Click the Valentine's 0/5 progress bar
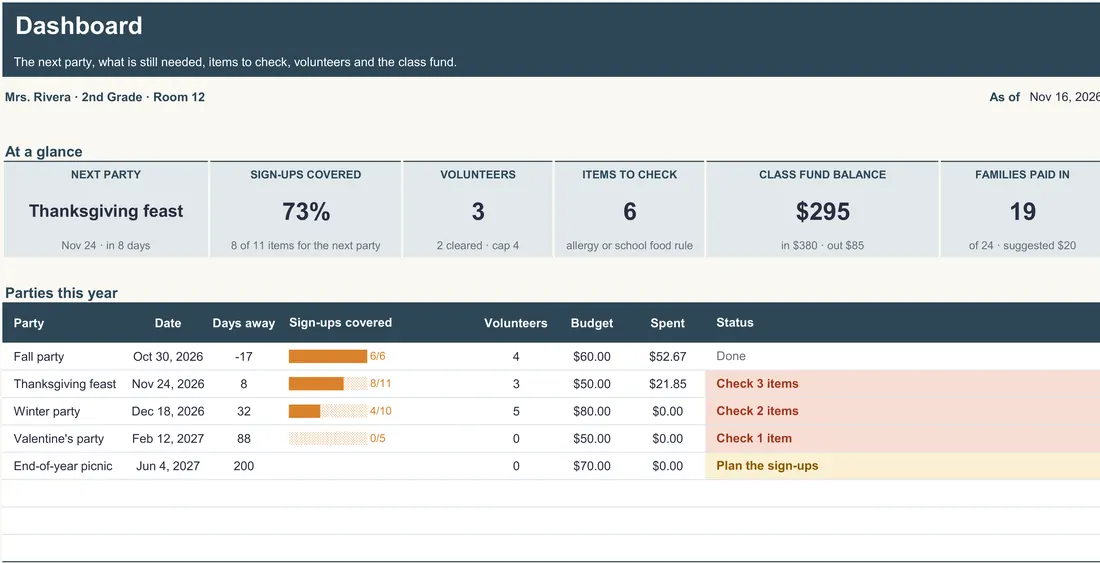This screenshot has height=563, width=1100. 328,438
